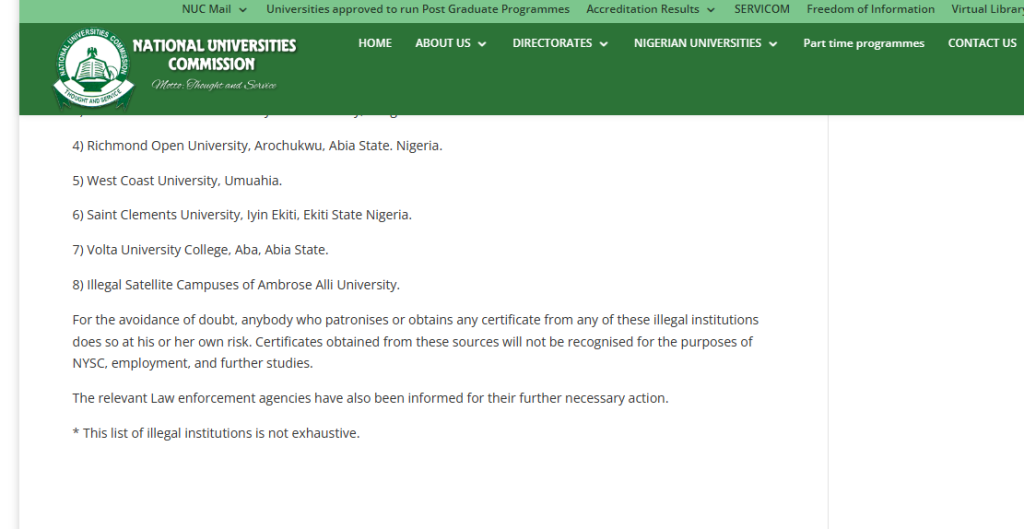Expand the DIRECTORATES dropdown arrow
1024x529 pixels.
pyautogui.click(x=604, y=44)
